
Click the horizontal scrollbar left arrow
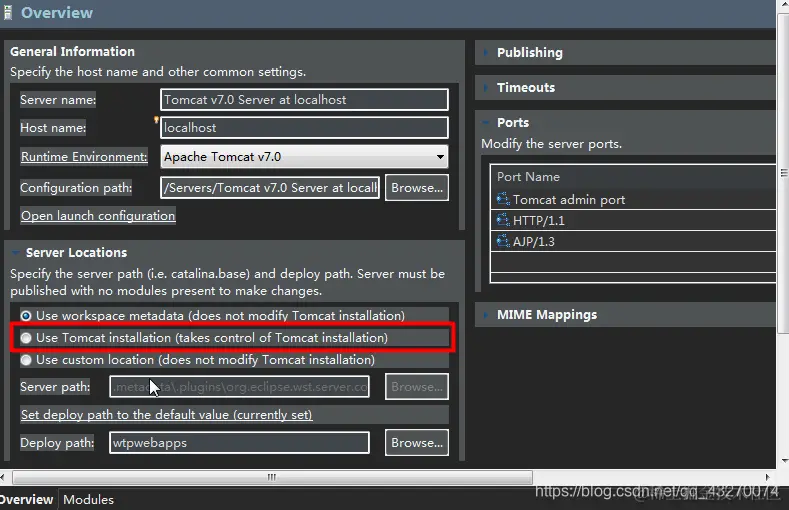pos(3,477)
